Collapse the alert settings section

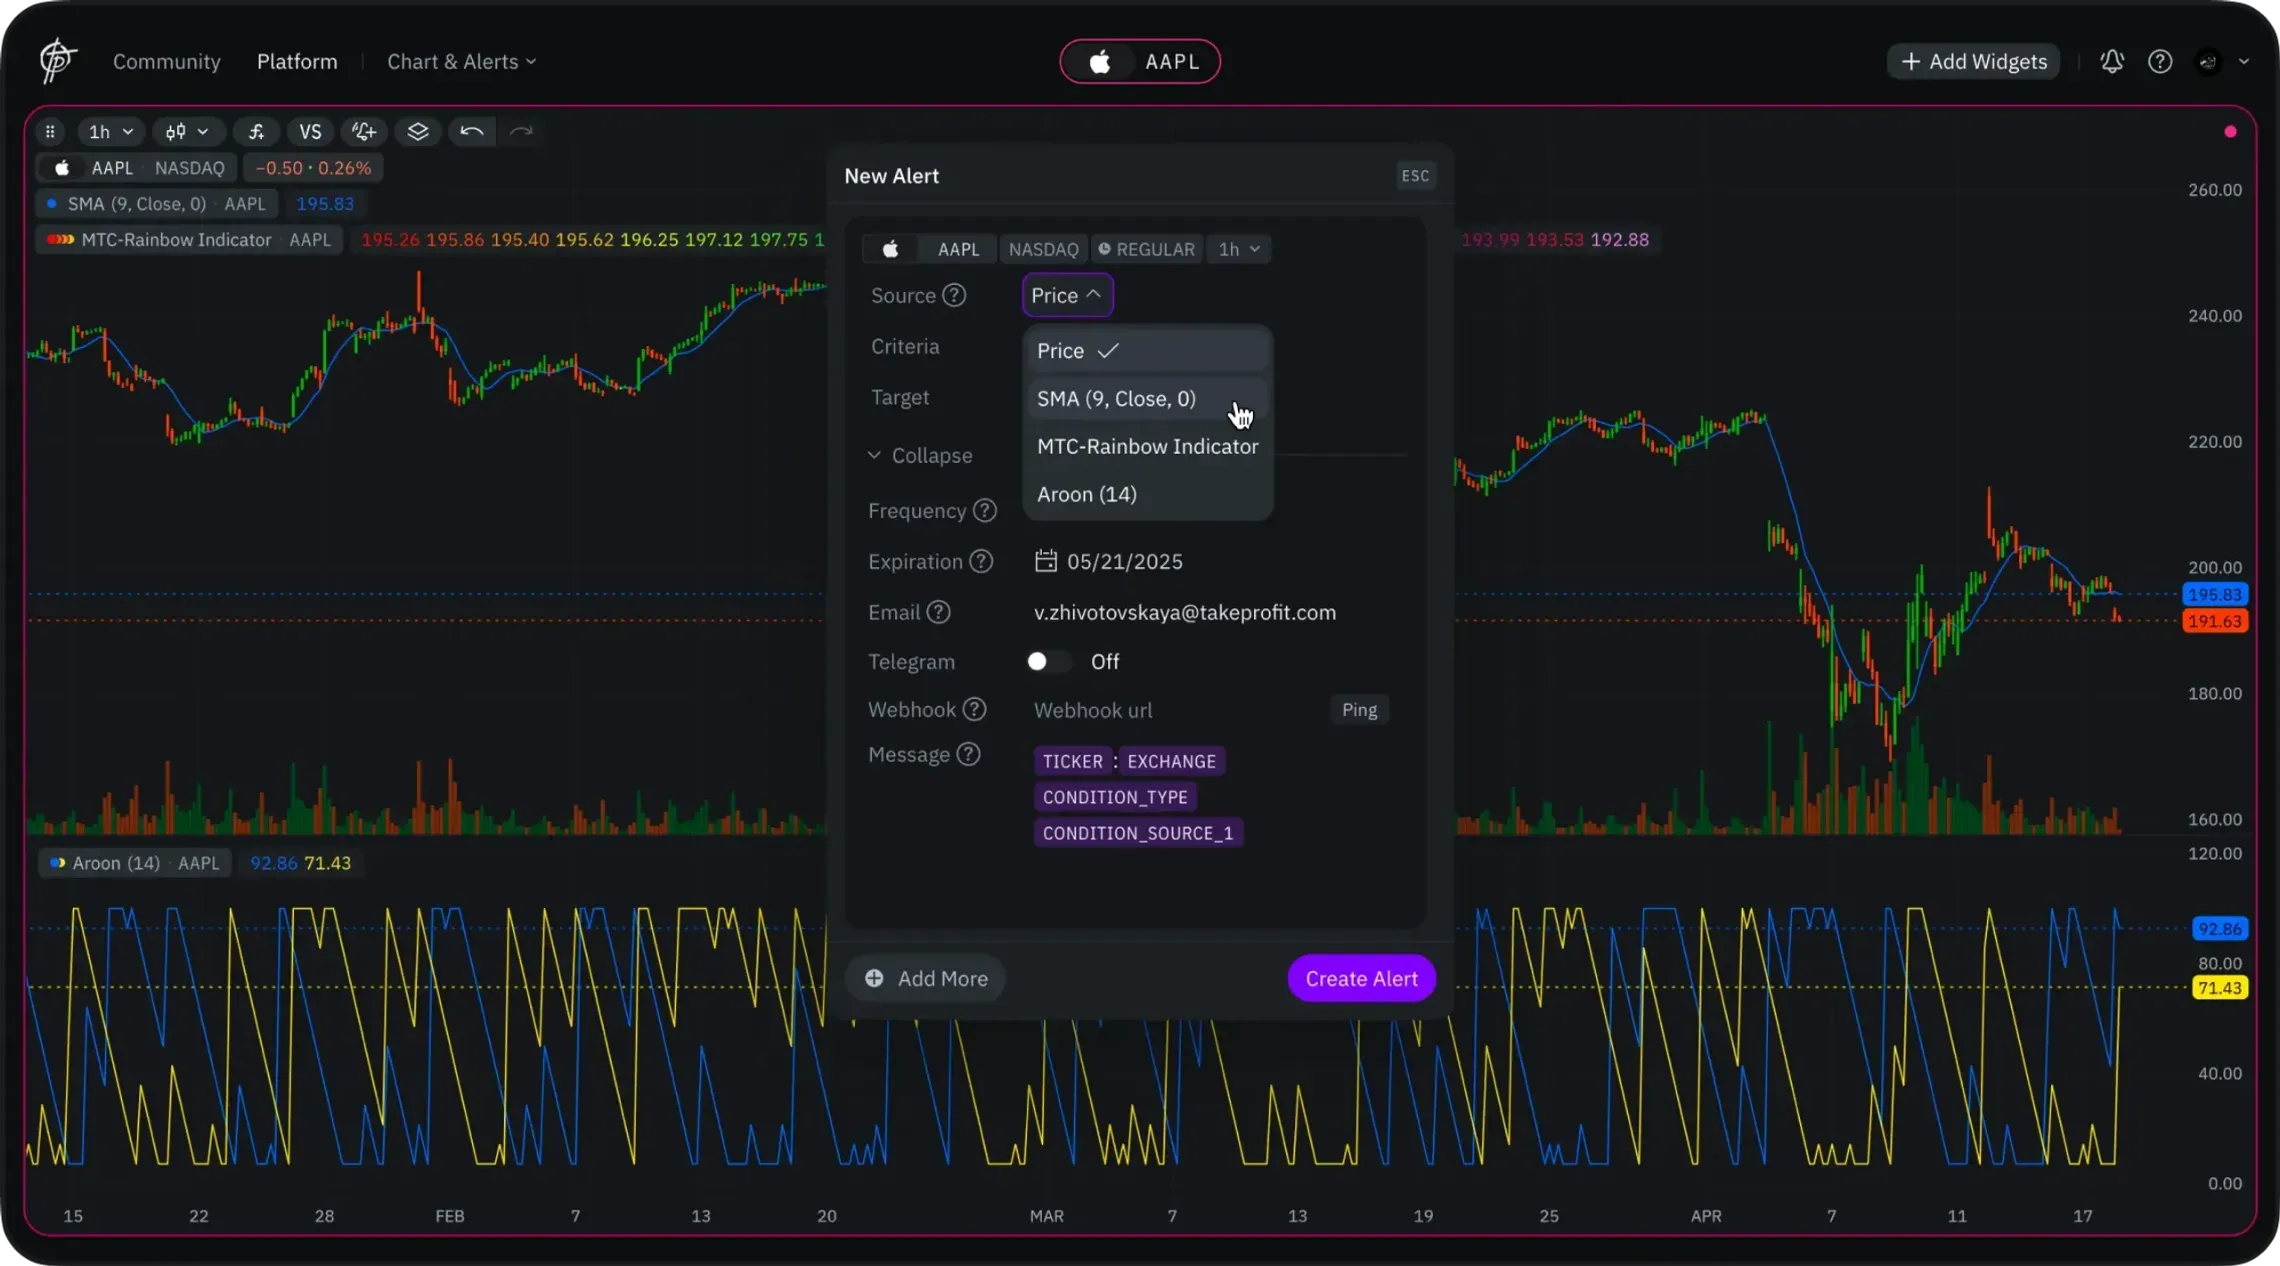(919, 455)
